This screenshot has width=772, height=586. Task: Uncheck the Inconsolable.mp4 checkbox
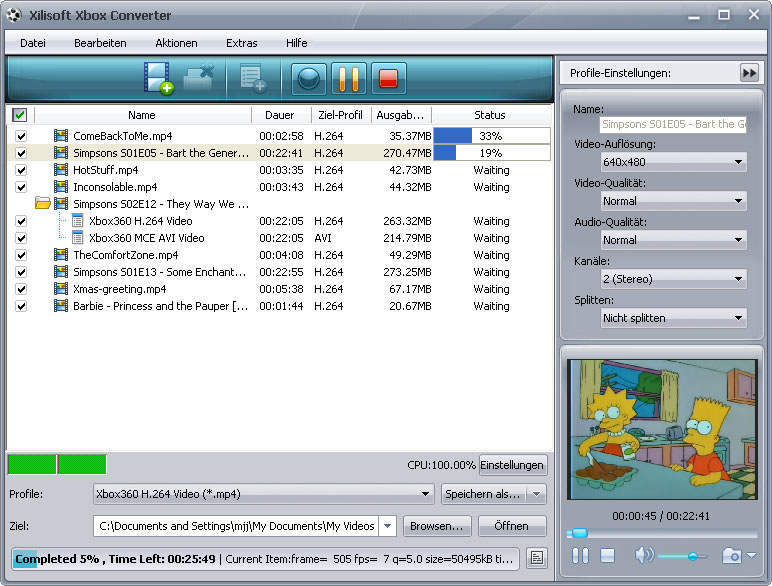point(21,187)
